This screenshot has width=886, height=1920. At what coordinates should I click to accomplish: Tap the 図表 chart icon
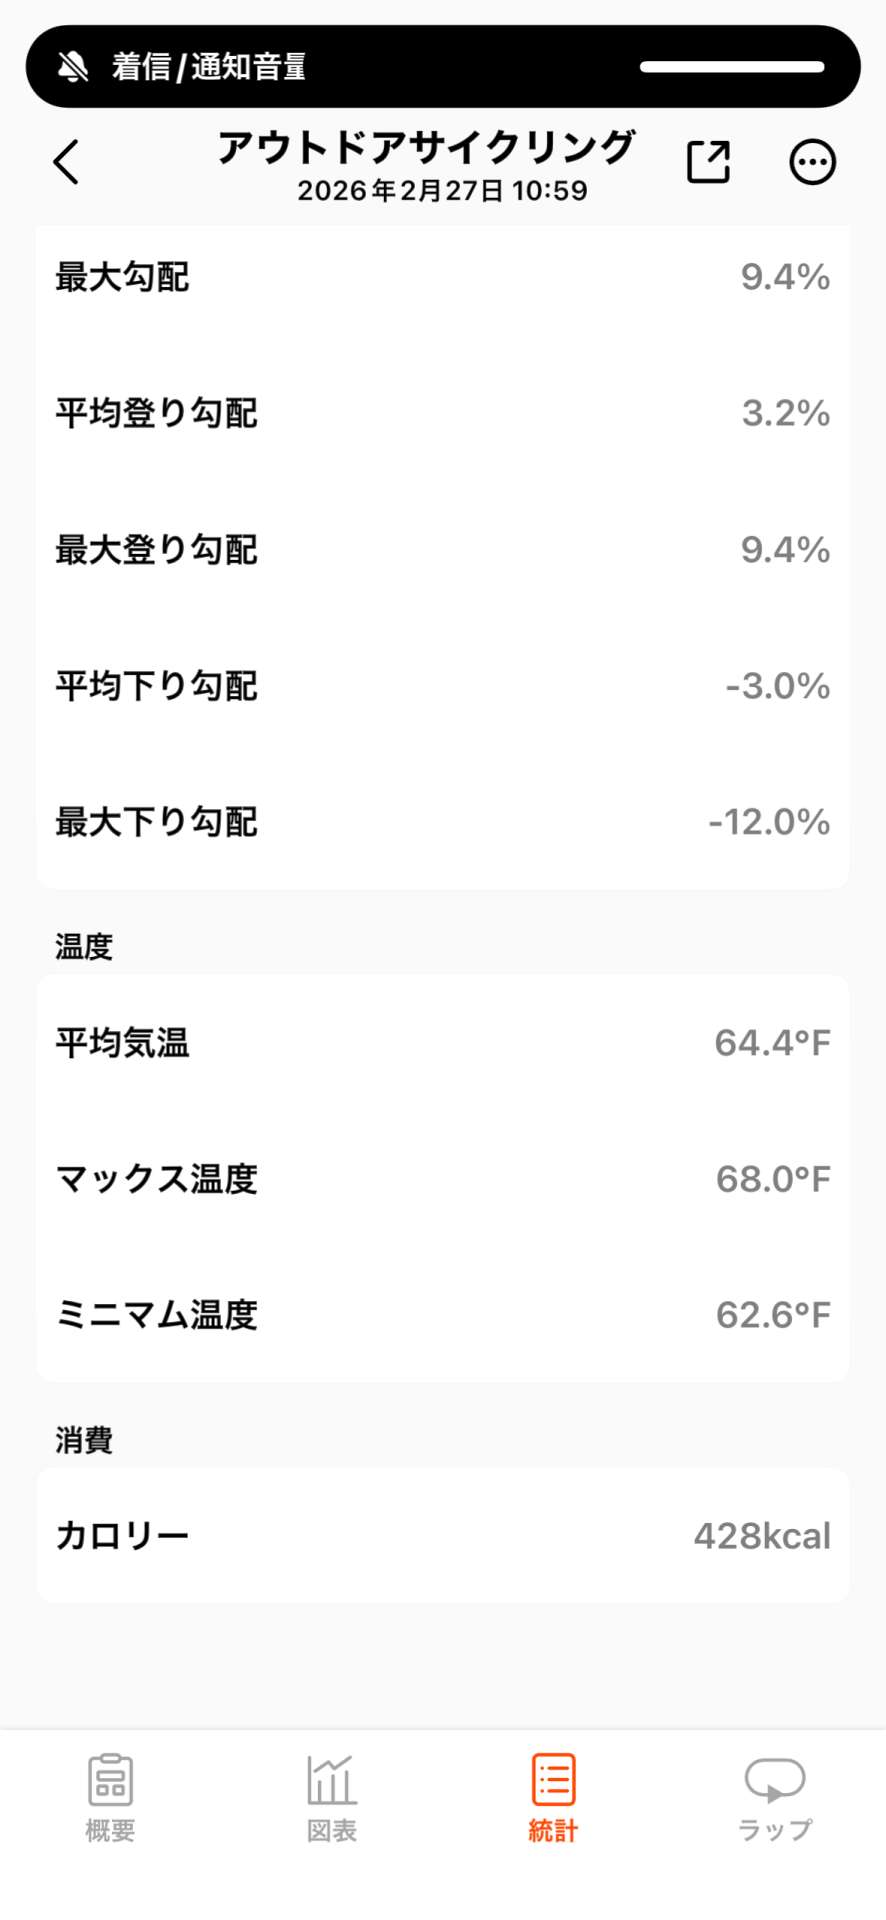[x=331, y=1780]
